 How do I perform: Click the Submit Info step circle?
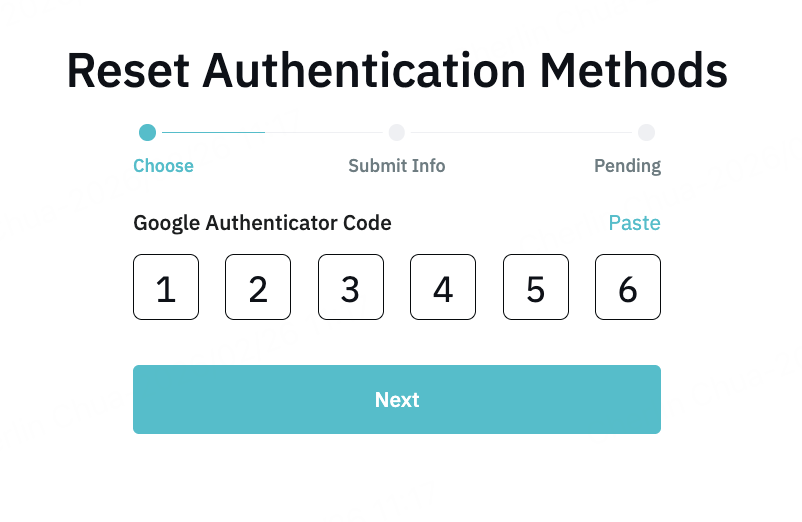[x=397, y=132]
